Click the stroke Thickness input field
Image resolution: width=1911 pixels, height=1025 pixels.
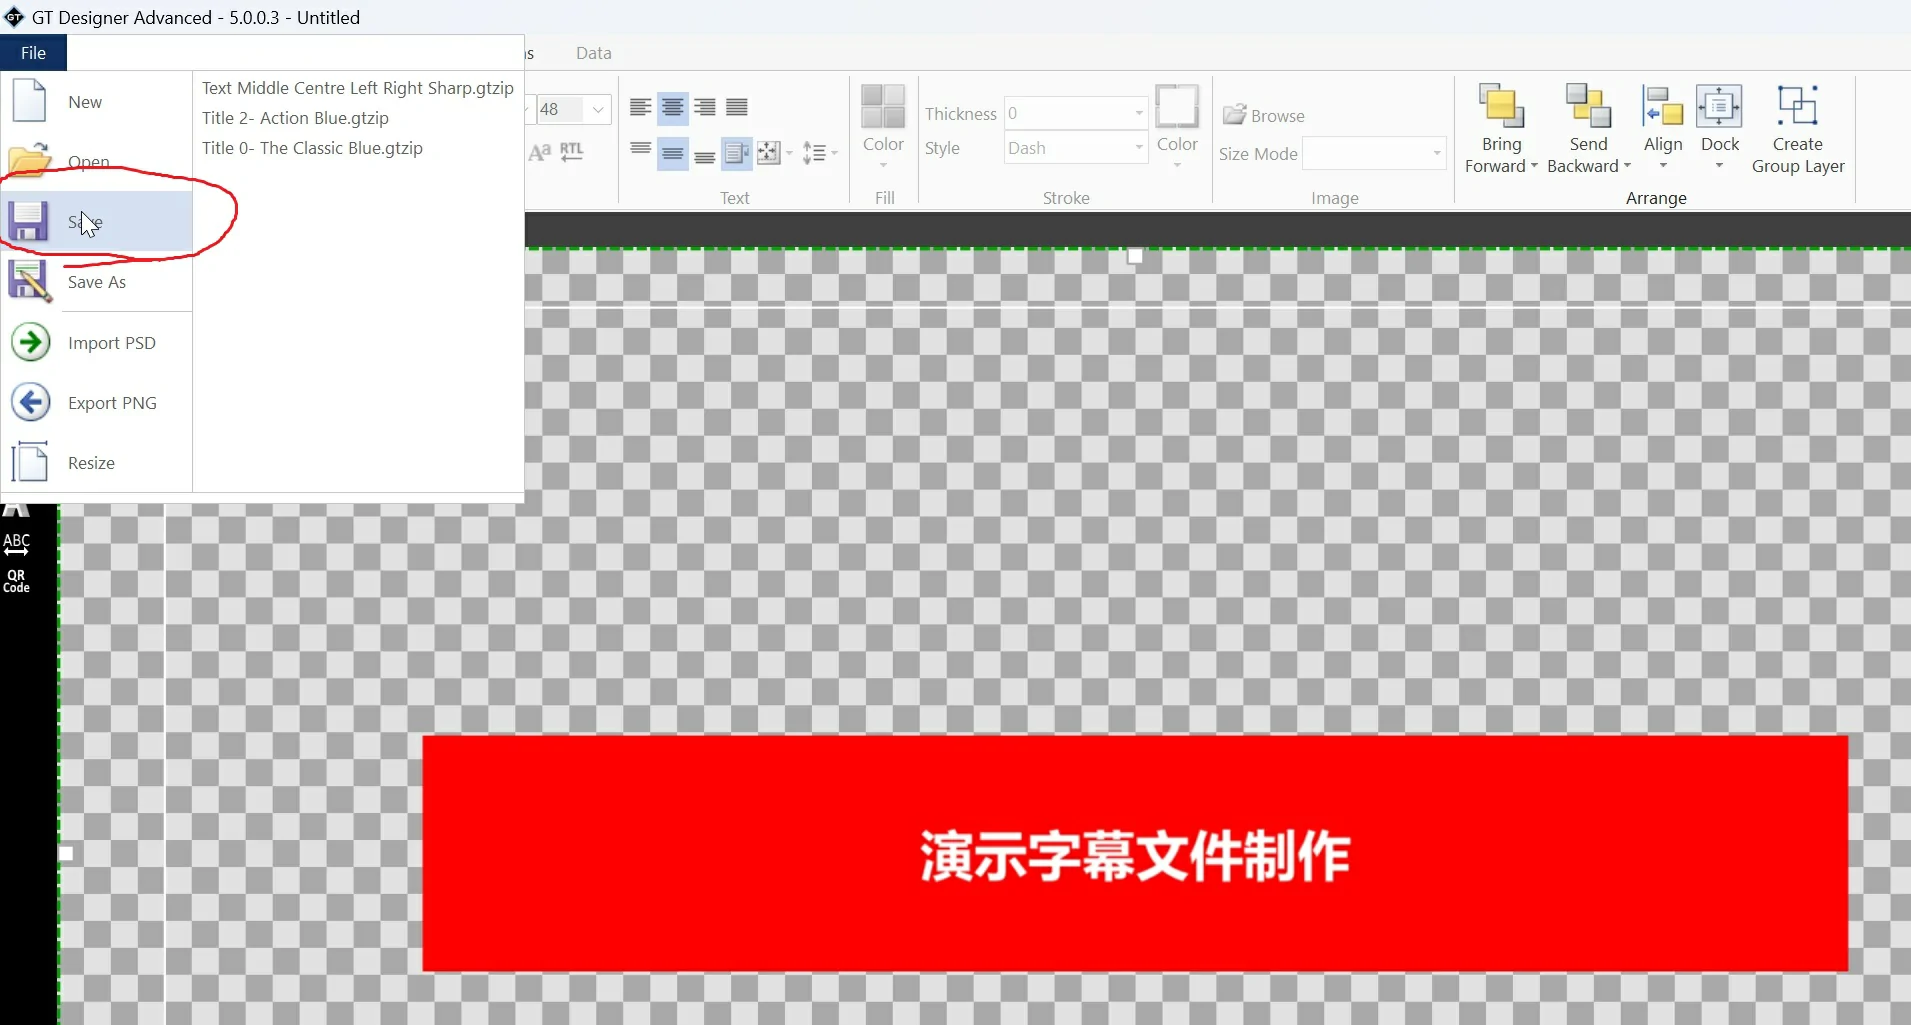1070,113
